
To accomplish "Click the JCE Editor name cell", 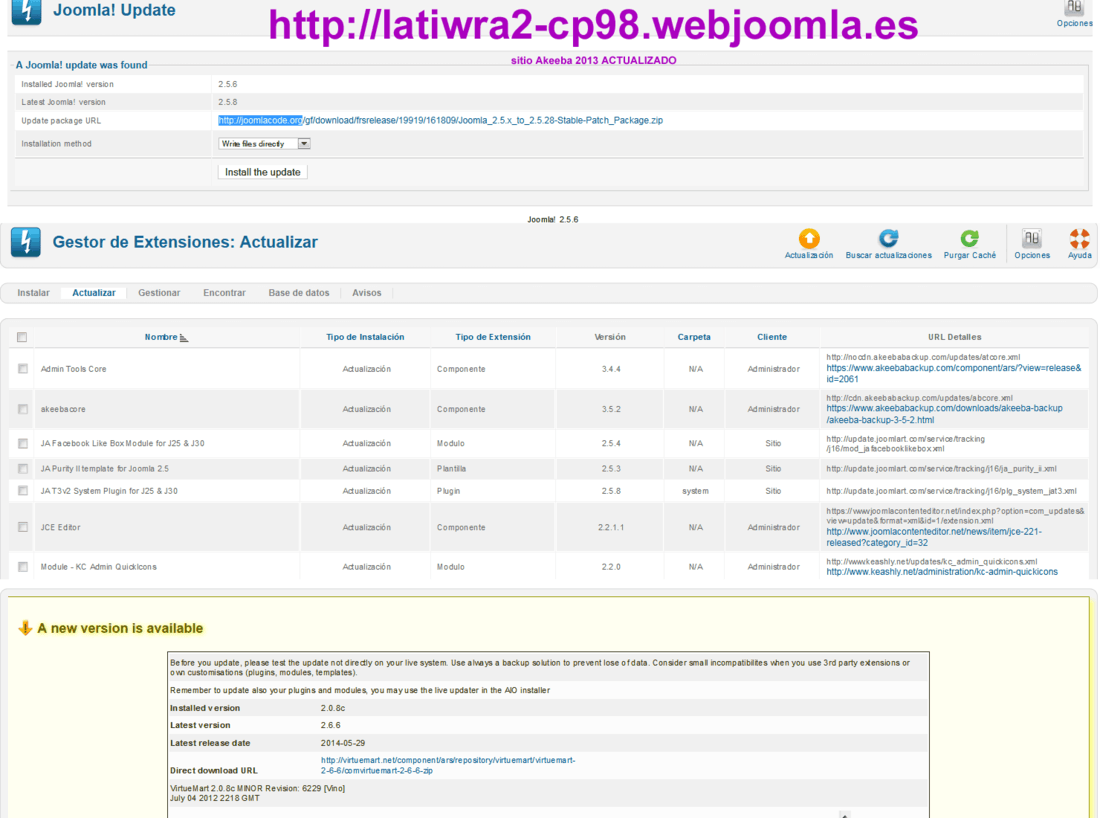I will tap(60, 528).
